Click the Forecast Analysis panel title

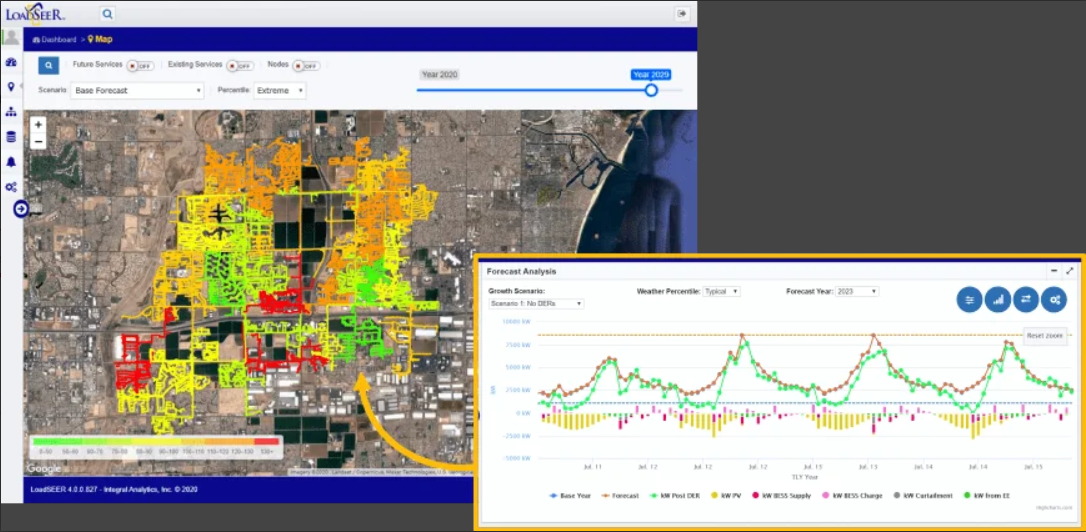[522, 272]
